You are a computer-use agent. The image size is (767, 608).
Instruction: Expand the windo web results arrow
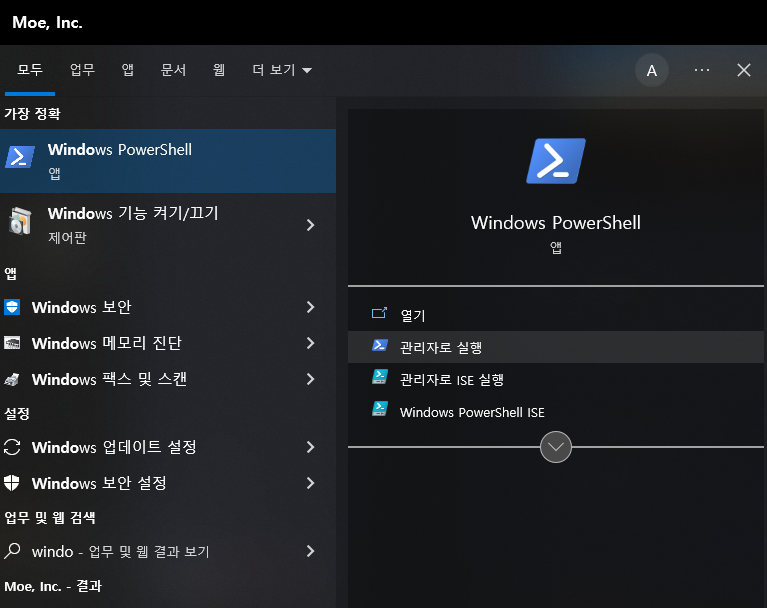click(x=310, y=551)
